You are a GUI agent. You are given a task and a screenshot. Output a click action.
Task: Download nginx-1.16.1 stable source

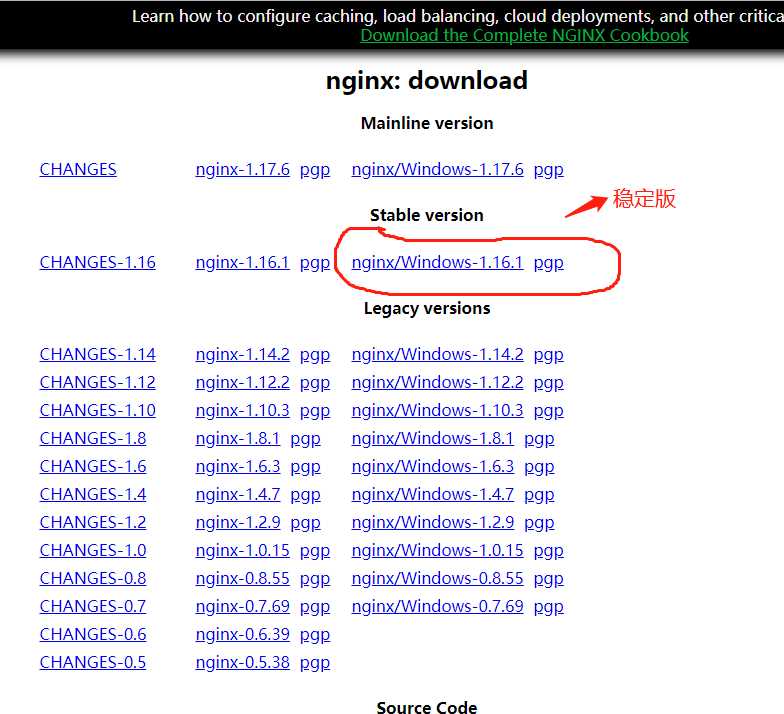pyautogui.click(x=242, y=262)
